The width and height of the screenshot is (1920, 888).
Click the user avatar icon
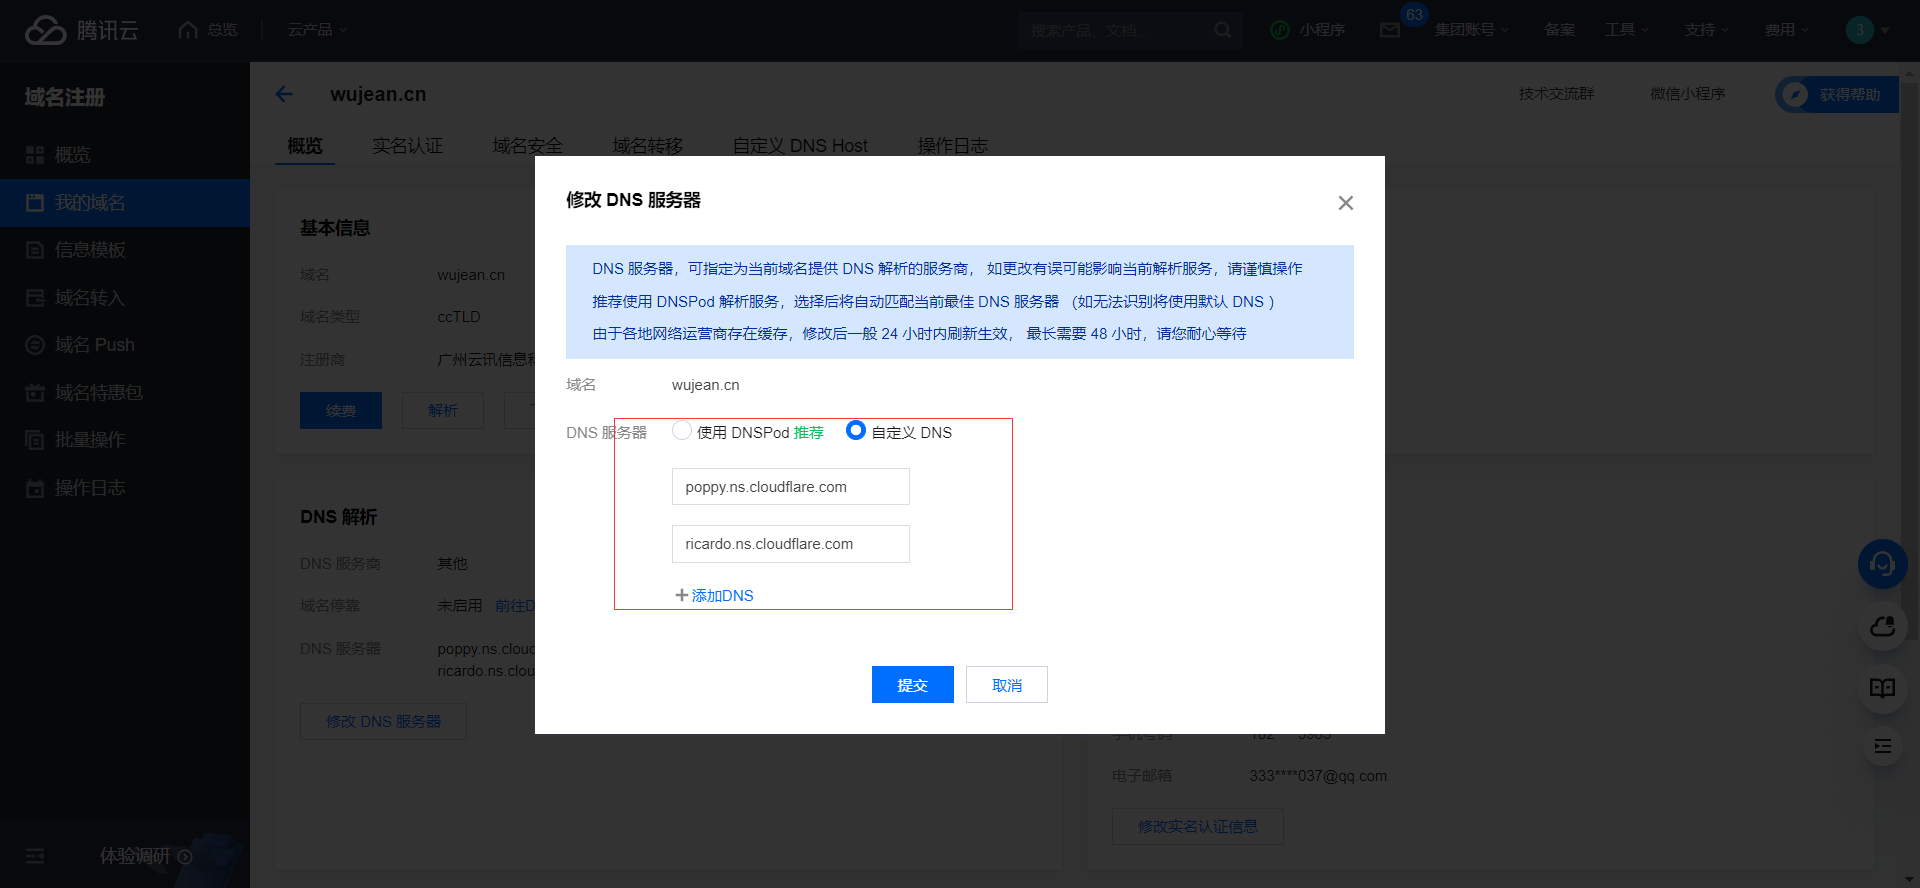(1859, 30)
